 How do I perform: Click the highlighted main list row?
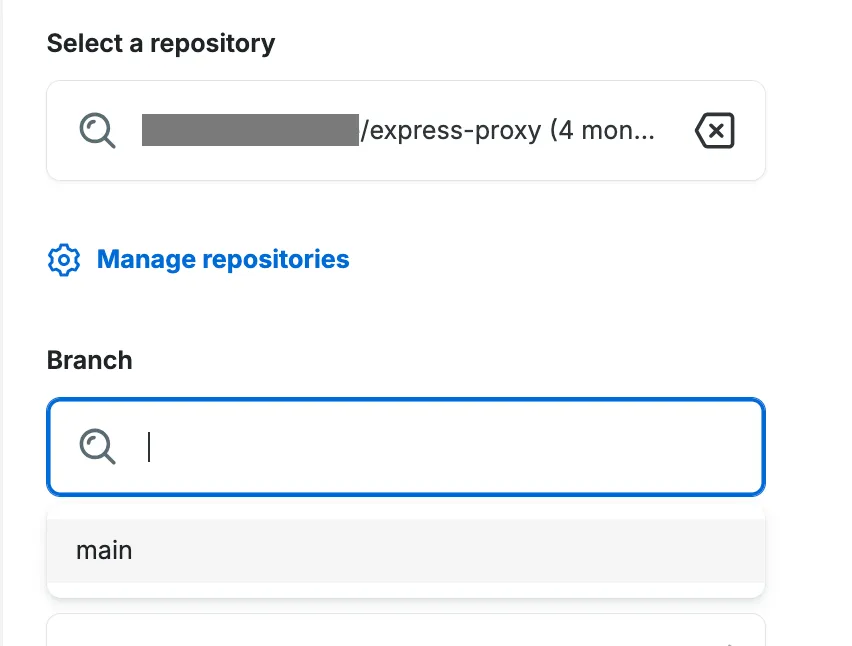tap(400, 550)
